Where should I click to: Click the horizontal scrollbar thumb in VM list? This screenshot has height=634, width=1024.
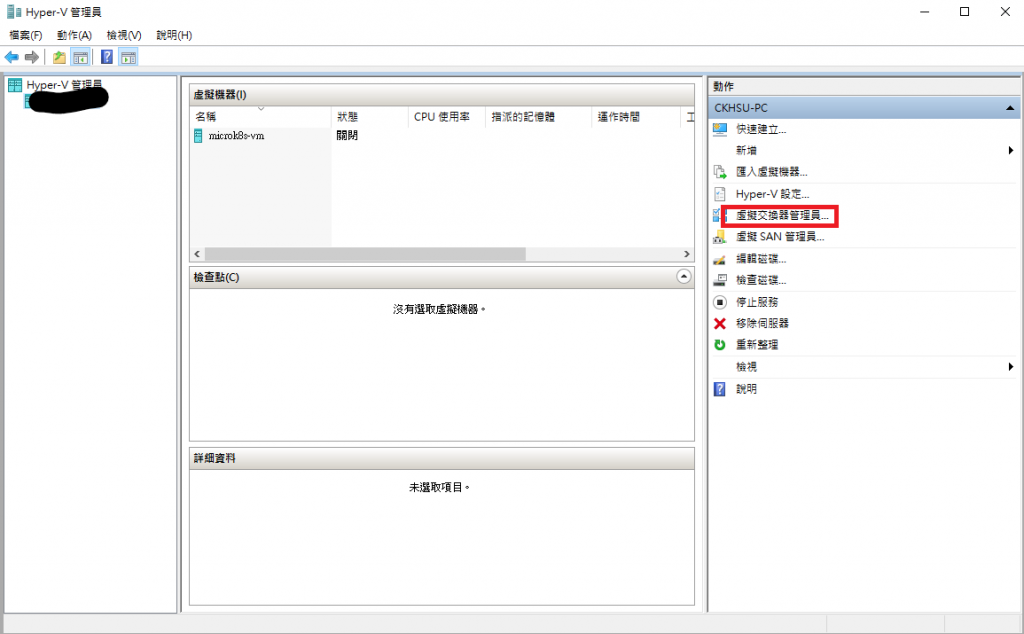365,254
